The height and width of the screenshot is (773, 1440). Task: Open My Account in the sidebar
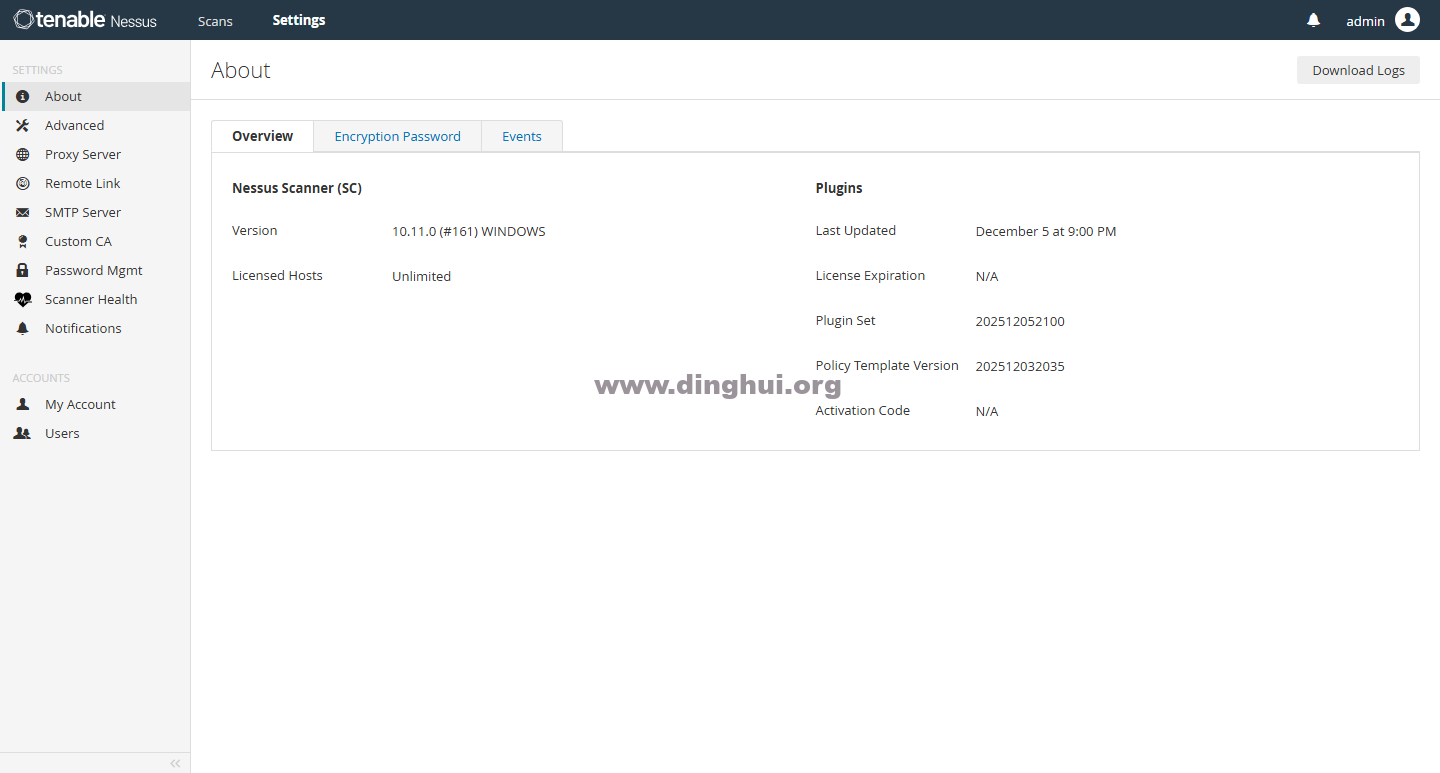click(80, 405)
